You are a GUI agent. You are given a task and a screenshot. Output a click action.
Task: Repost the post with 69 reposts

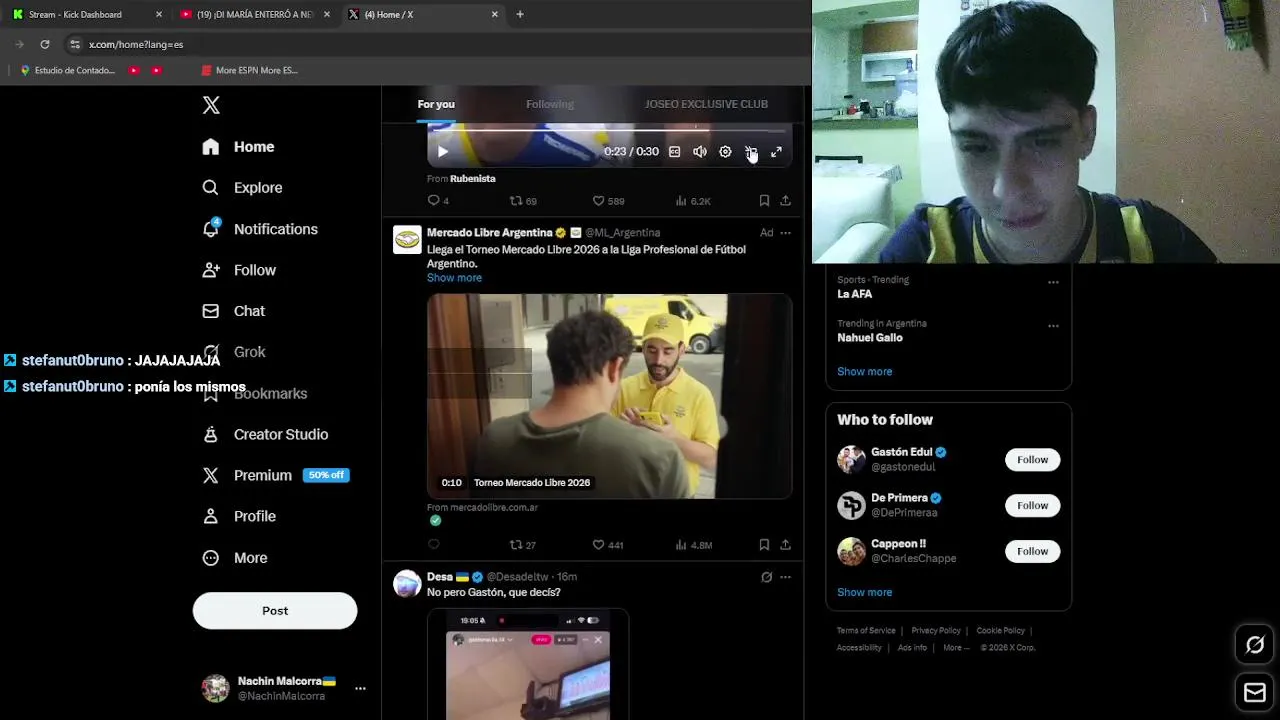pyautogui.click(x=522, y=201)
